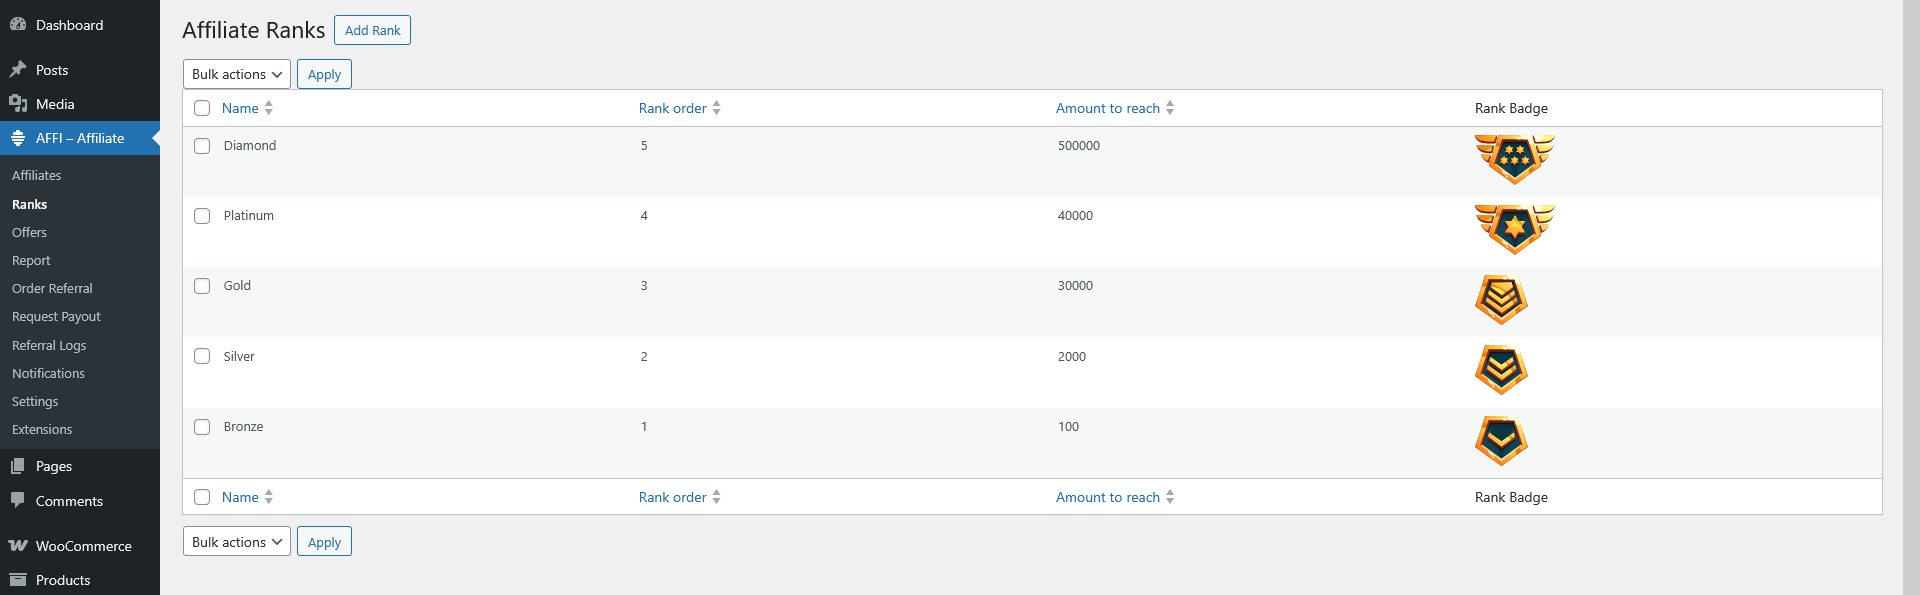Screen dimensions: 1920x595
Task: Click the Diamond rank badge image
Action: click(x=1514, y=160)
